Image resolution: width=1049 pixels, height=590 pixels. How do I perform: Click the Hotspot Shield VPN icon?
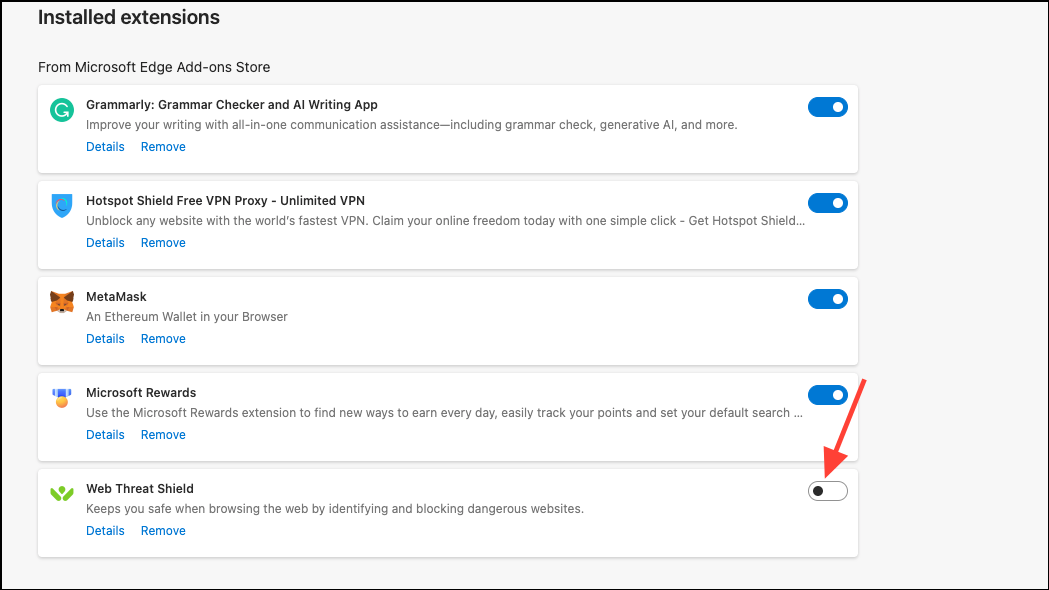click(x=62, y=206)
